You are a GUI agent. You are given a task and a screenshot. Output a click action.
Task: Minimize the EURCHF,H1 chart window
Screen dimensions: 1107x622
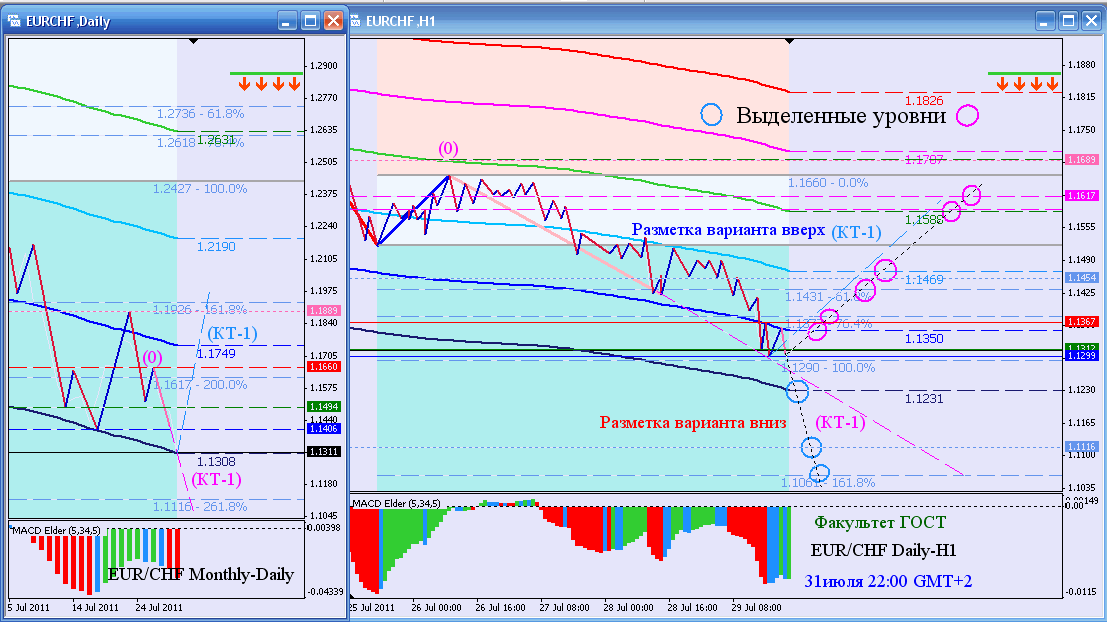click(1046, 21)
